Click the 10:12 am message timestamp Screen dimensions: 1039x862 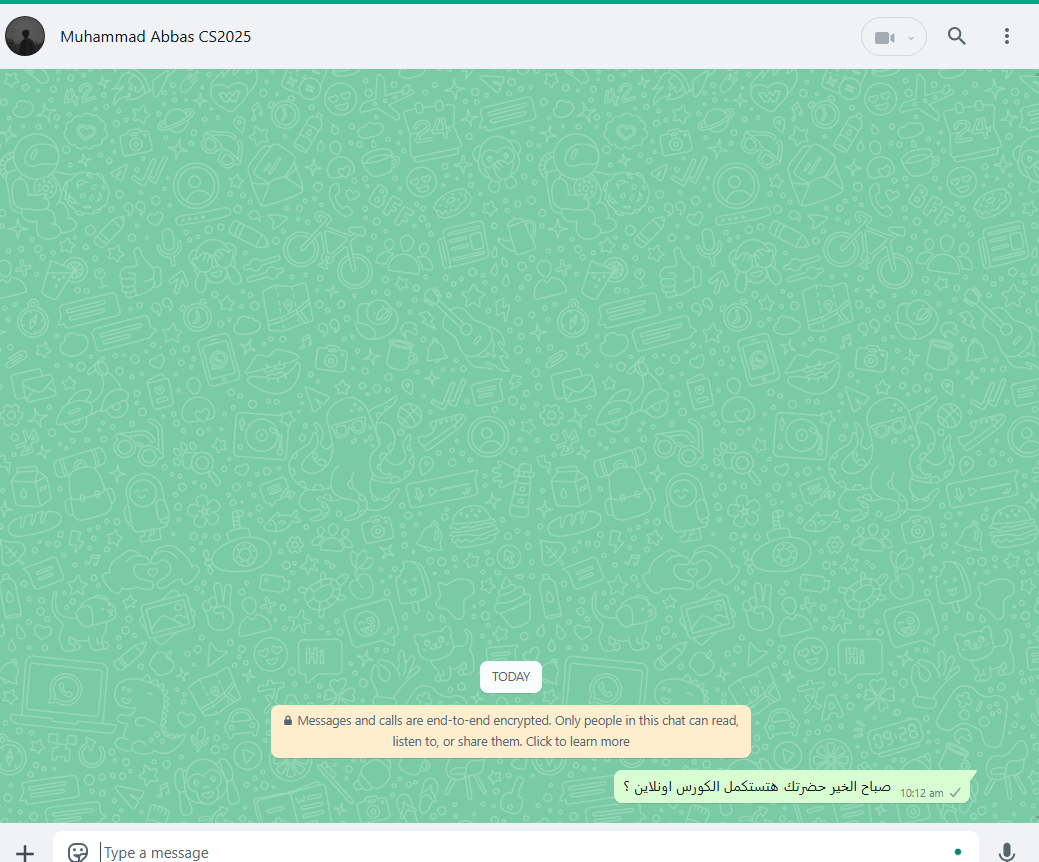(x=922, y=793)
